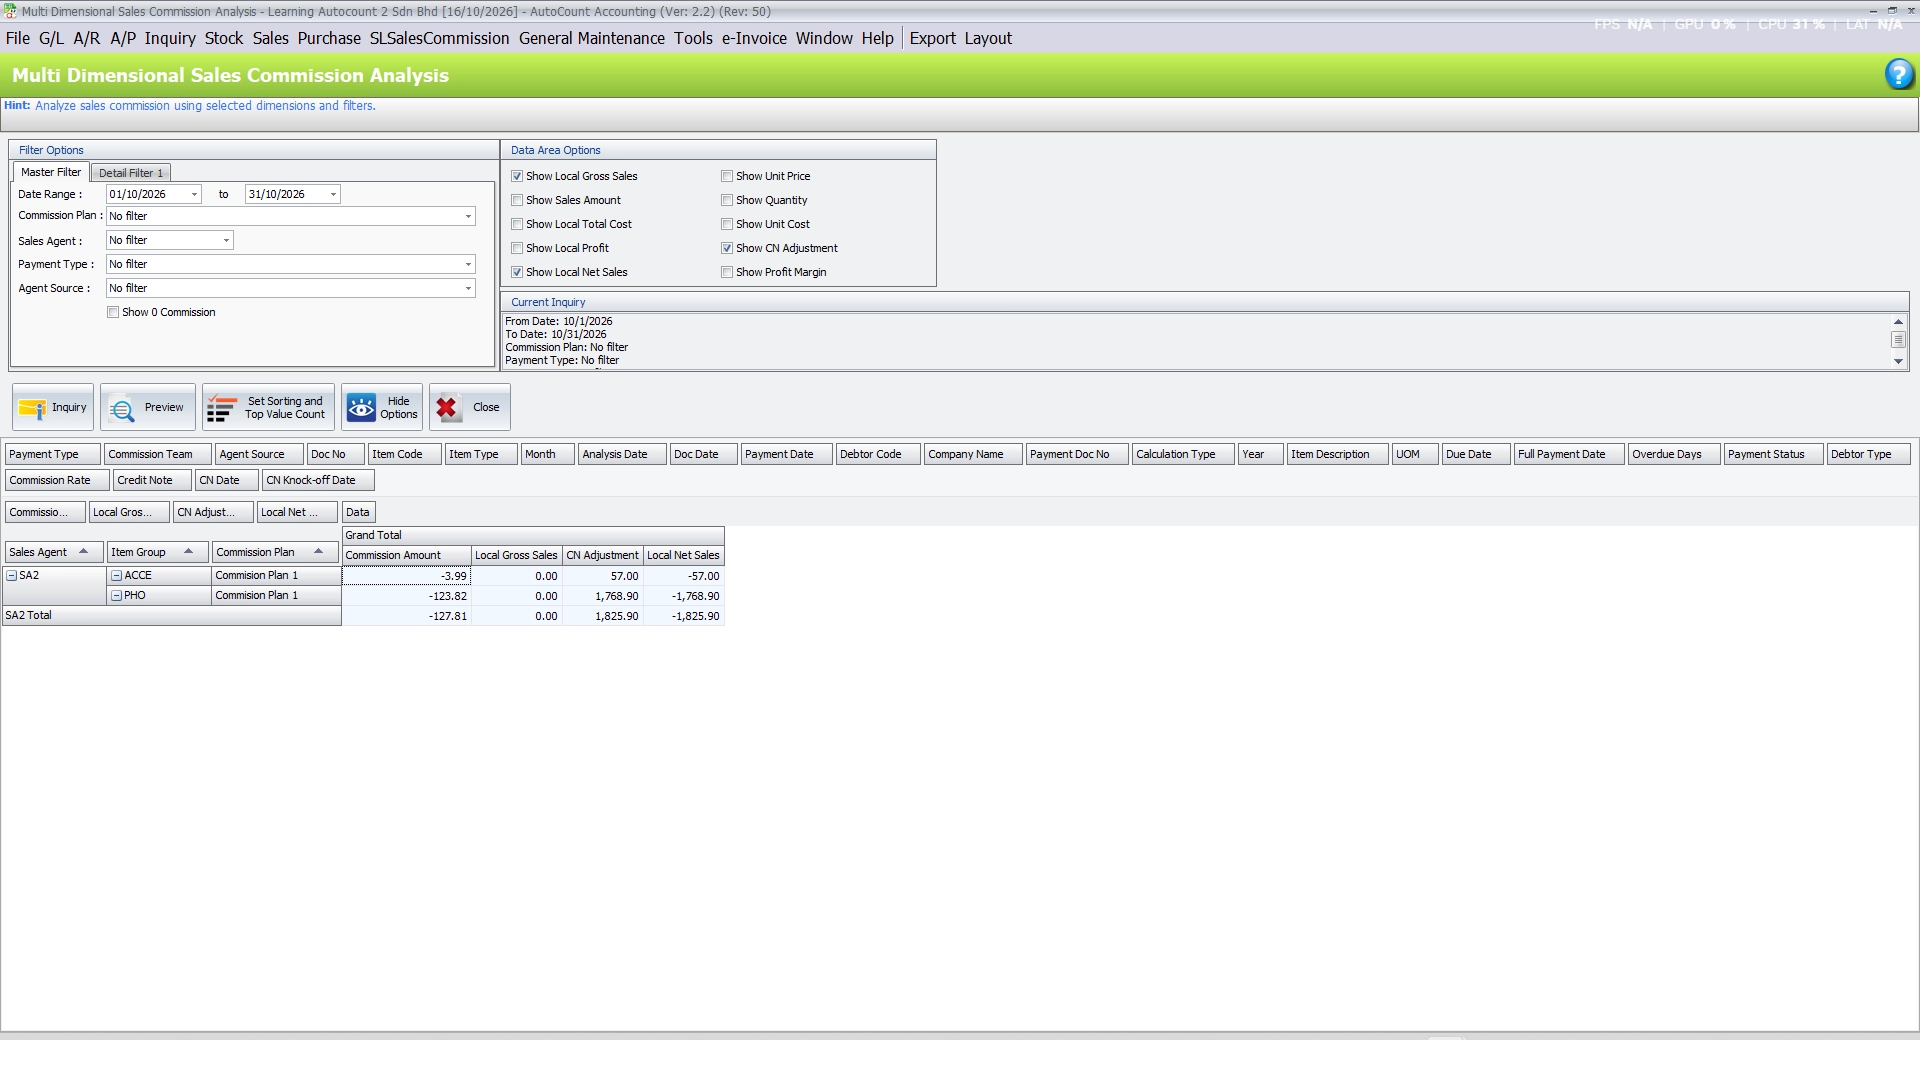Screen dimensions: 1920x1080
Task: Click the Hide Options eye icon
Action: pos(361,408)
